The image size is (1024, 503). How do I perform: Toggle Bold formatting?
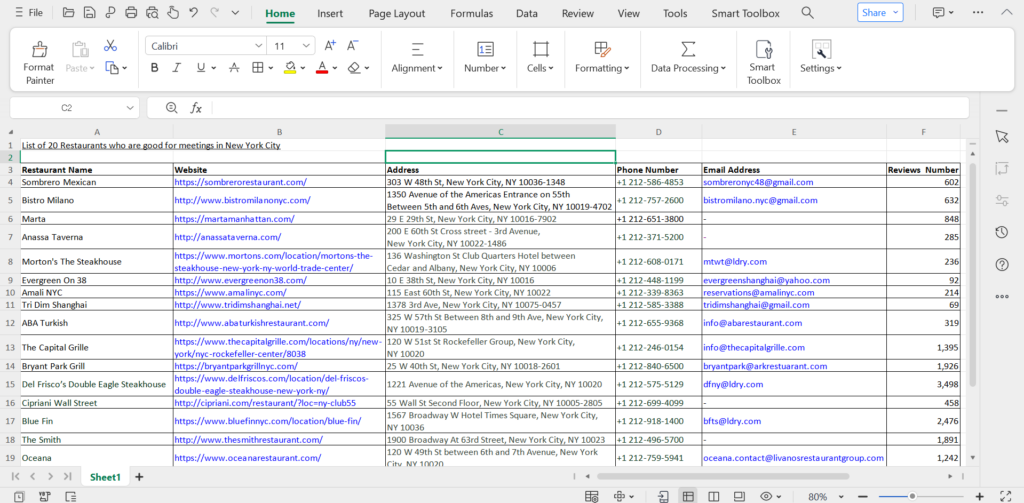[x=155, y=68]
